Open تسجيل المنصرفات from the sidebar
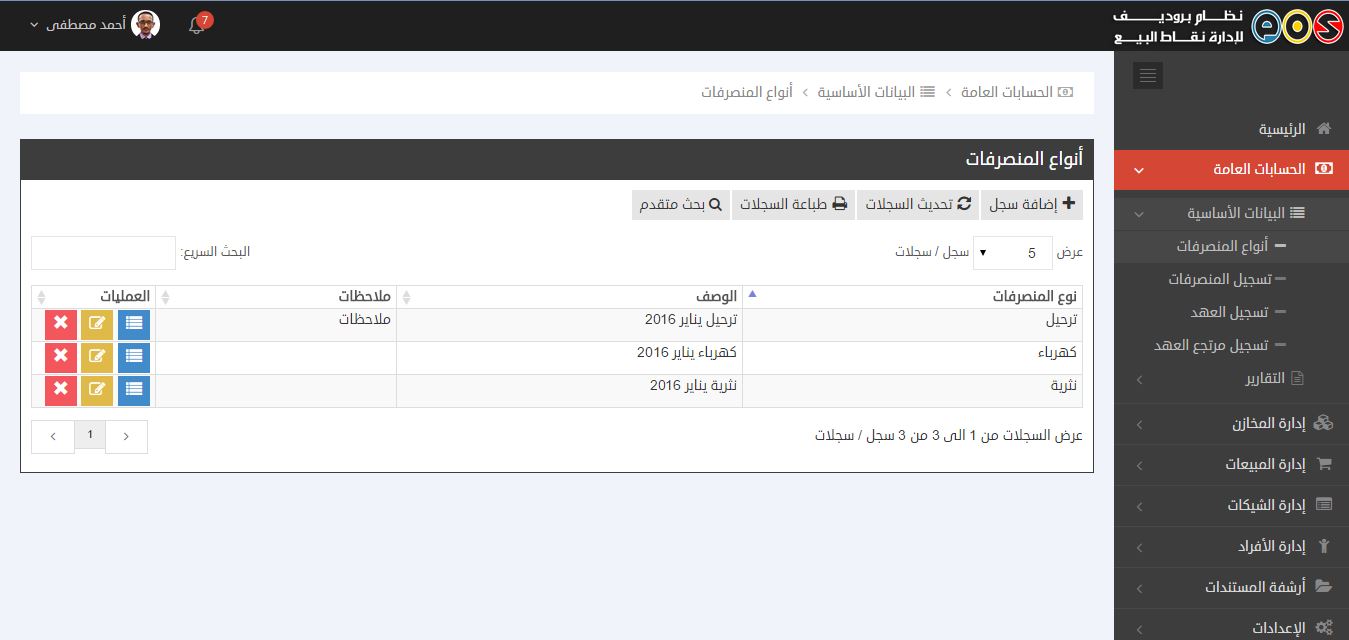The image size is (1349, 640). coord(1220,279)
